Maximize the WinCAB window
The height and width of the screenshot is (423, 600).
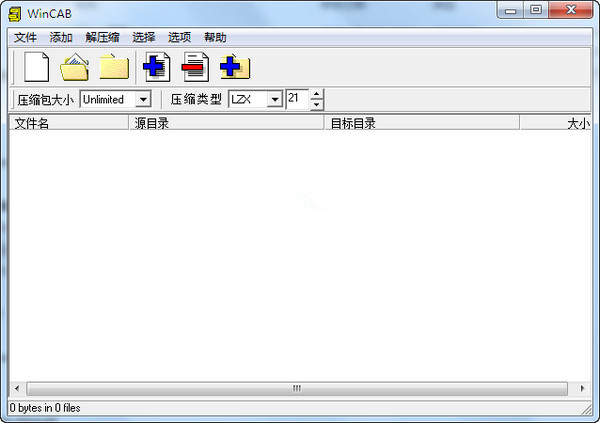(536, 10)
